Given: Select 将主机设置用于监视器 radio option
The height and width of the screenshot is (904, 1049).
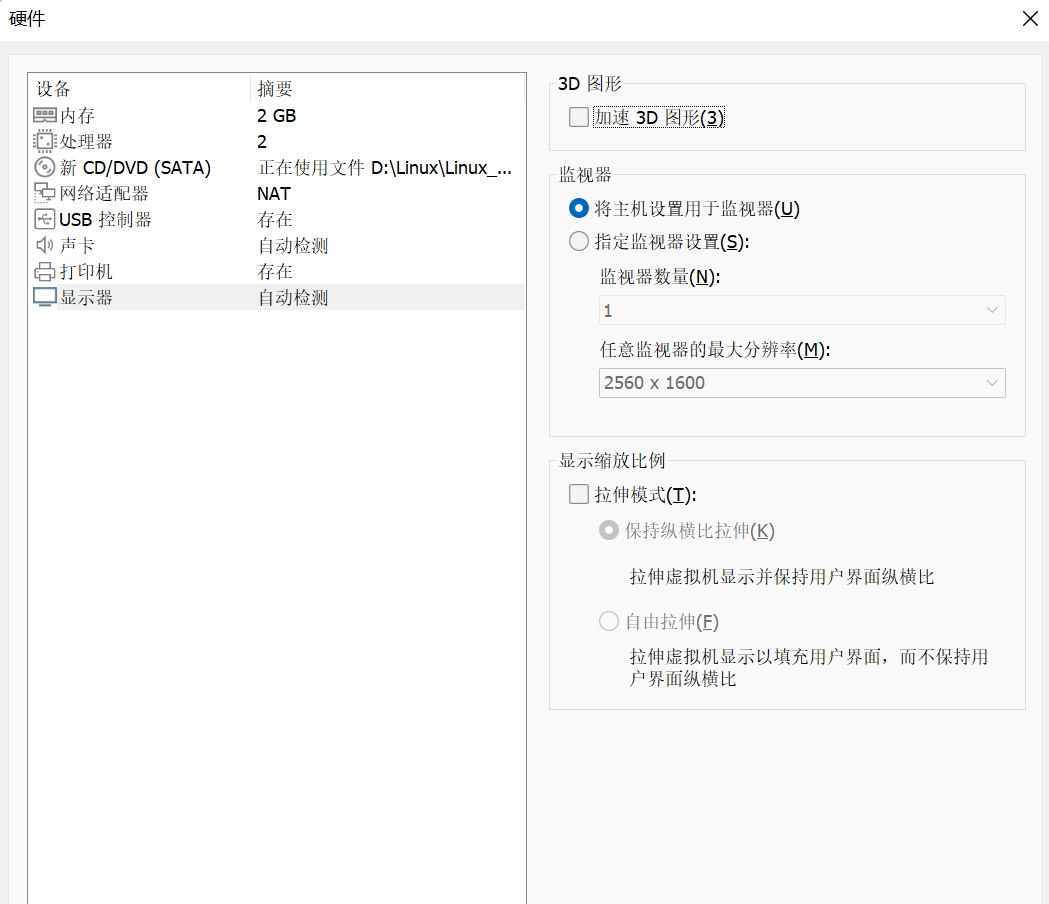Looking at the screenshot, I should pos(579,208).
